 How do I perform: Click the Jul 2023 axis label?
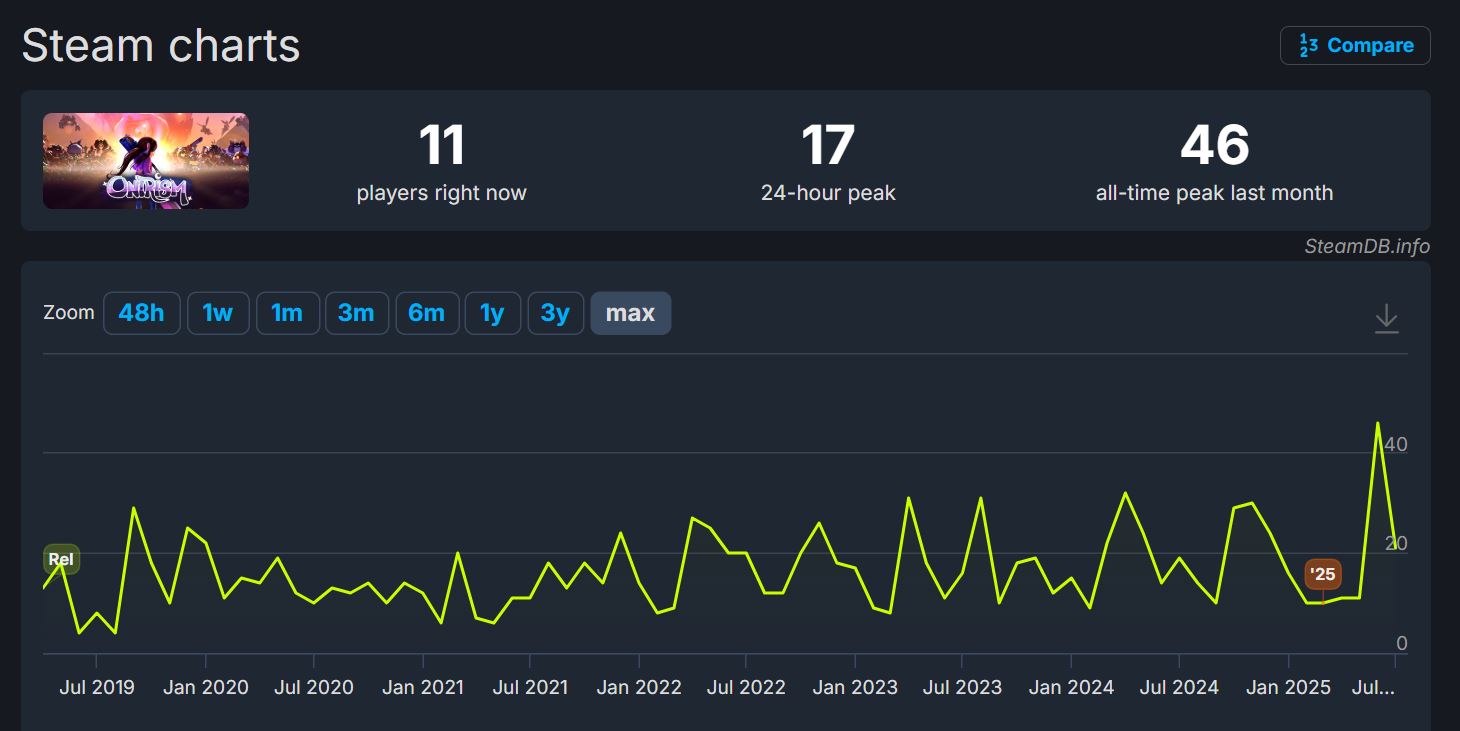coord(962,687)
